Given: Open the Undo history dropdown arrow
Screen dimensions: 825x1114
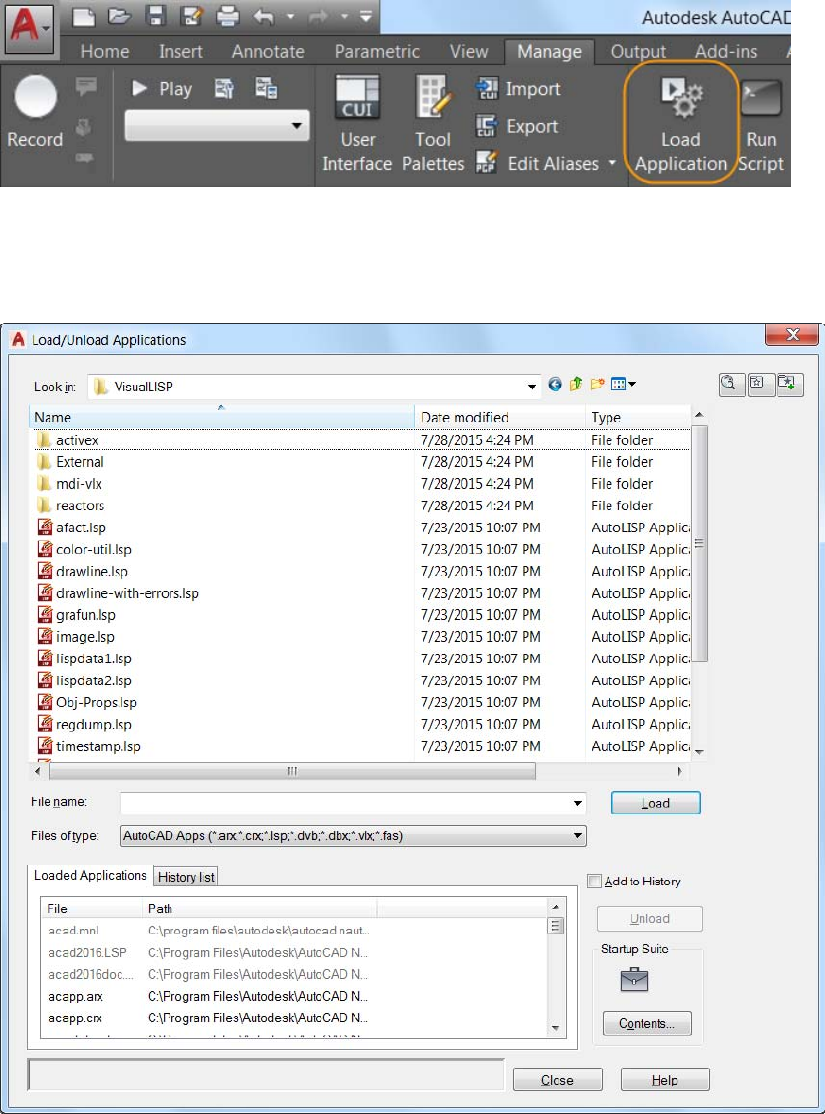Looking at the screenshot, I should 289,16.
